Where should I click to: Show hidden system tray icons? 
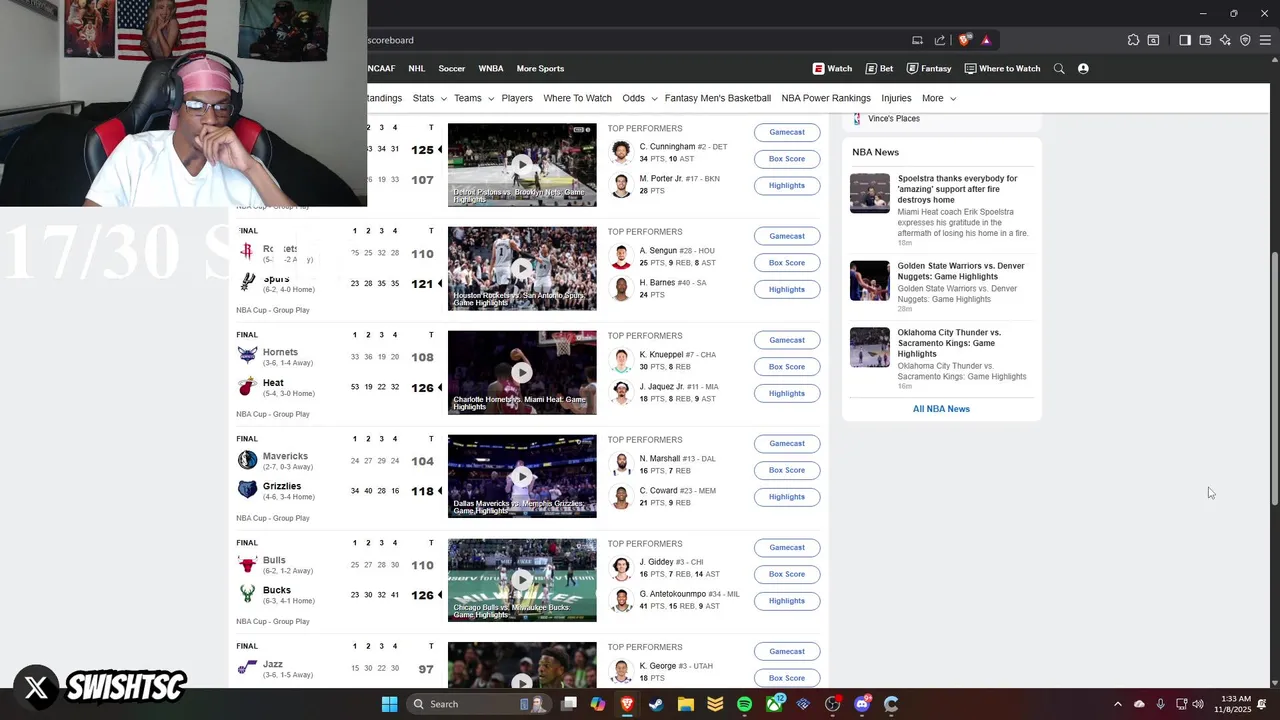(x=1118, y=704)
